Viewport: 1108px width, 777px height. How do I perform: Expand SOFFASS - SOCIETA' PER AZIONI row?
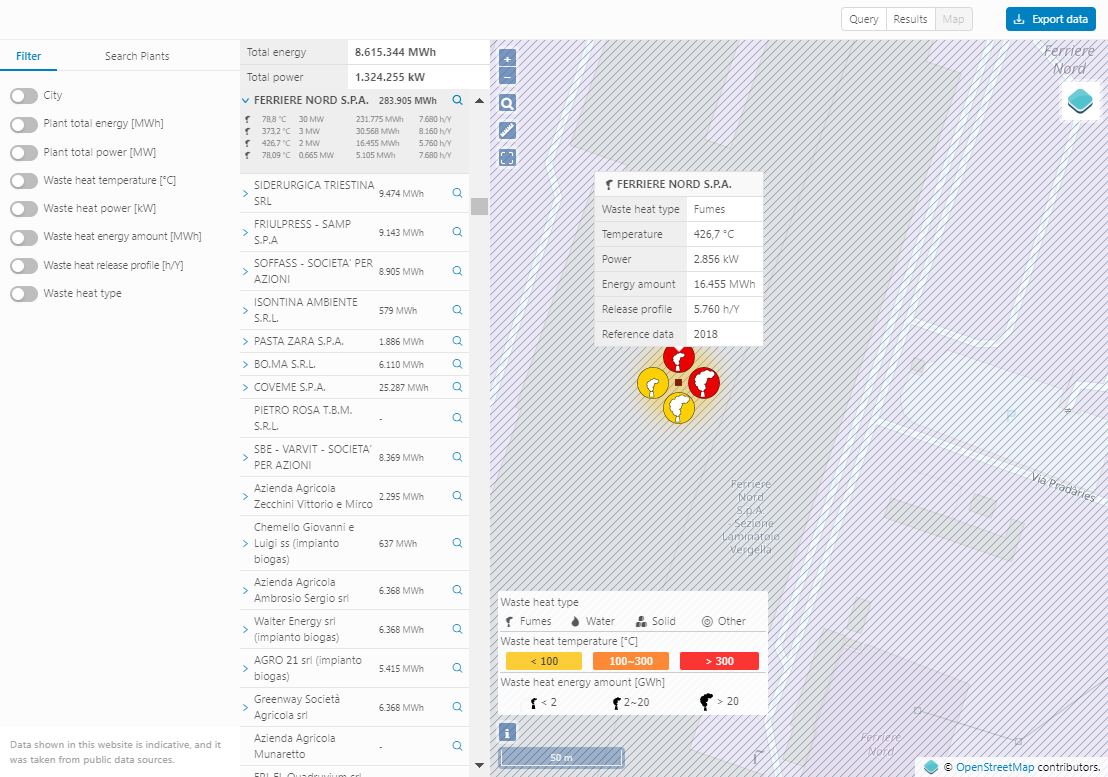tap(246, 271)
